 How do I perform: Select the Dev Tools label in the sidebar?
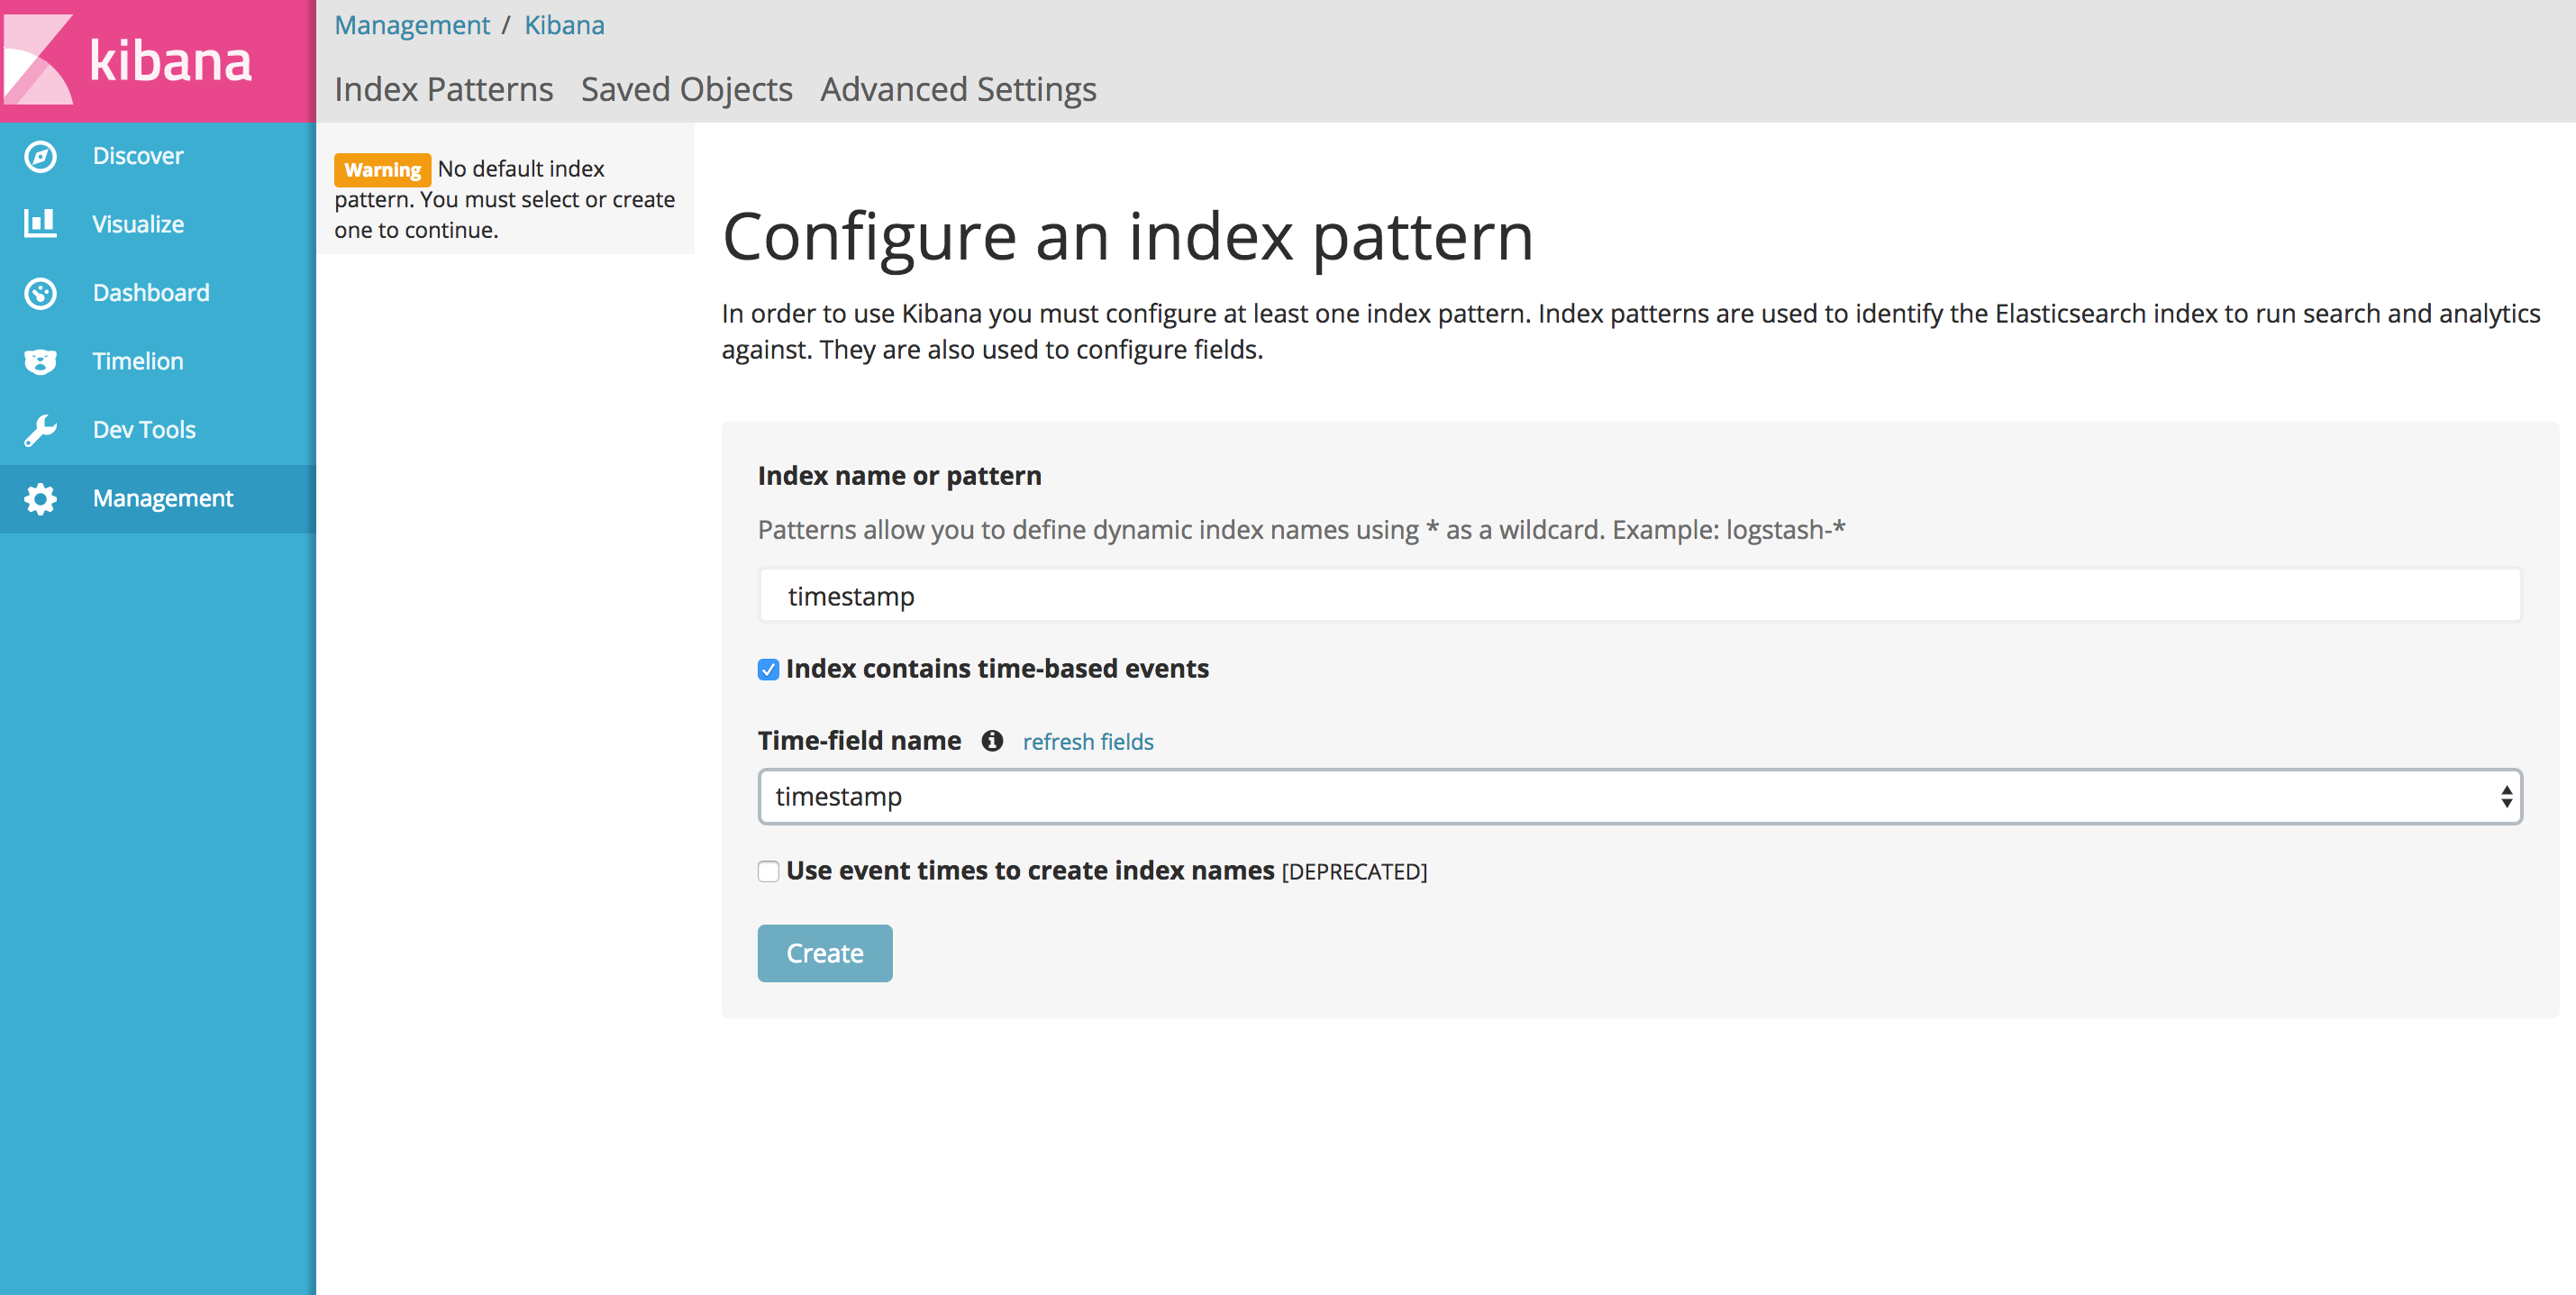pyautogui.click(x=144, y=430)
